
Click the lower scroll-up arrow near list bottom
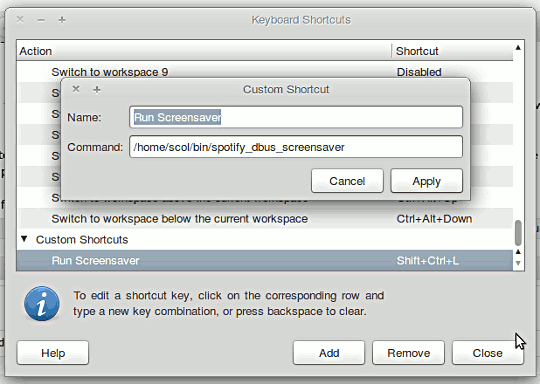pos(518,252)
